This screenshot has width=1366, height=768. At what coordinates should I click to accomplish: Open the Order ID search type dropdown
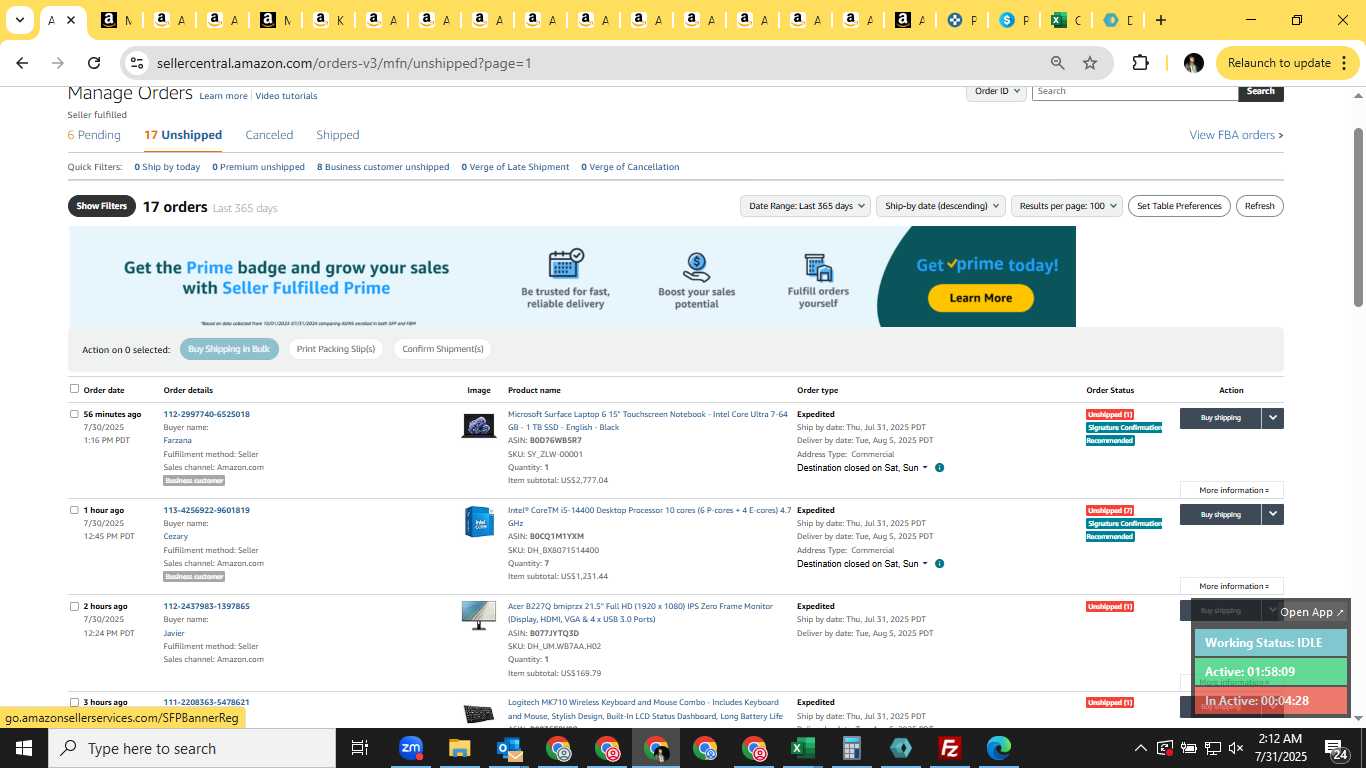(x=997, y=91)
